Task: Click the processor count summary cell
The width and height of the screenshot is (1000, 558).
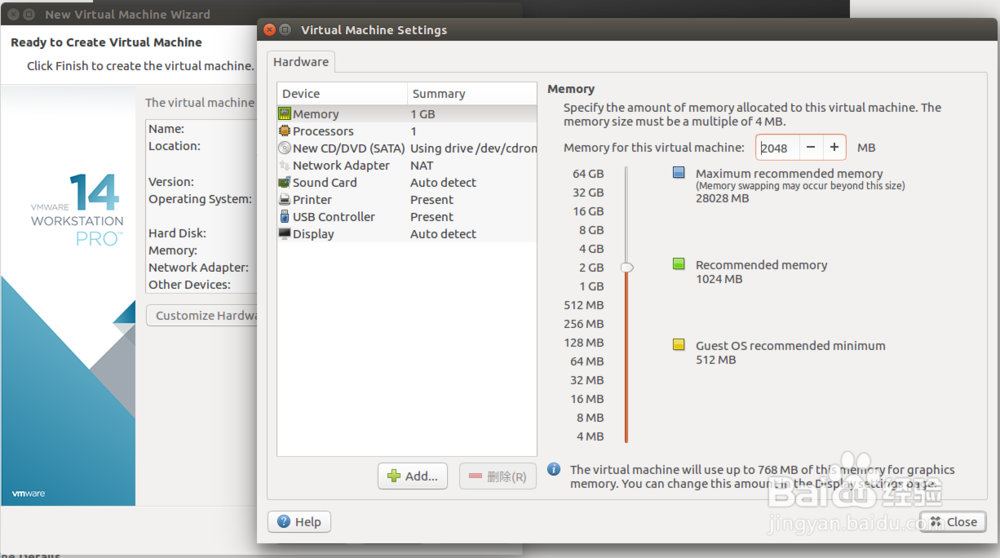Action: (x=413, y=131)
